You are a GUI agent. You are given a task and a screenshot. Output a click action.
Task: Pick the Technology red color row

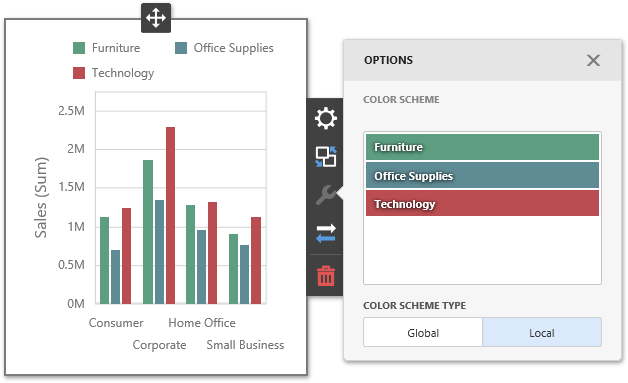pos(482,204)
